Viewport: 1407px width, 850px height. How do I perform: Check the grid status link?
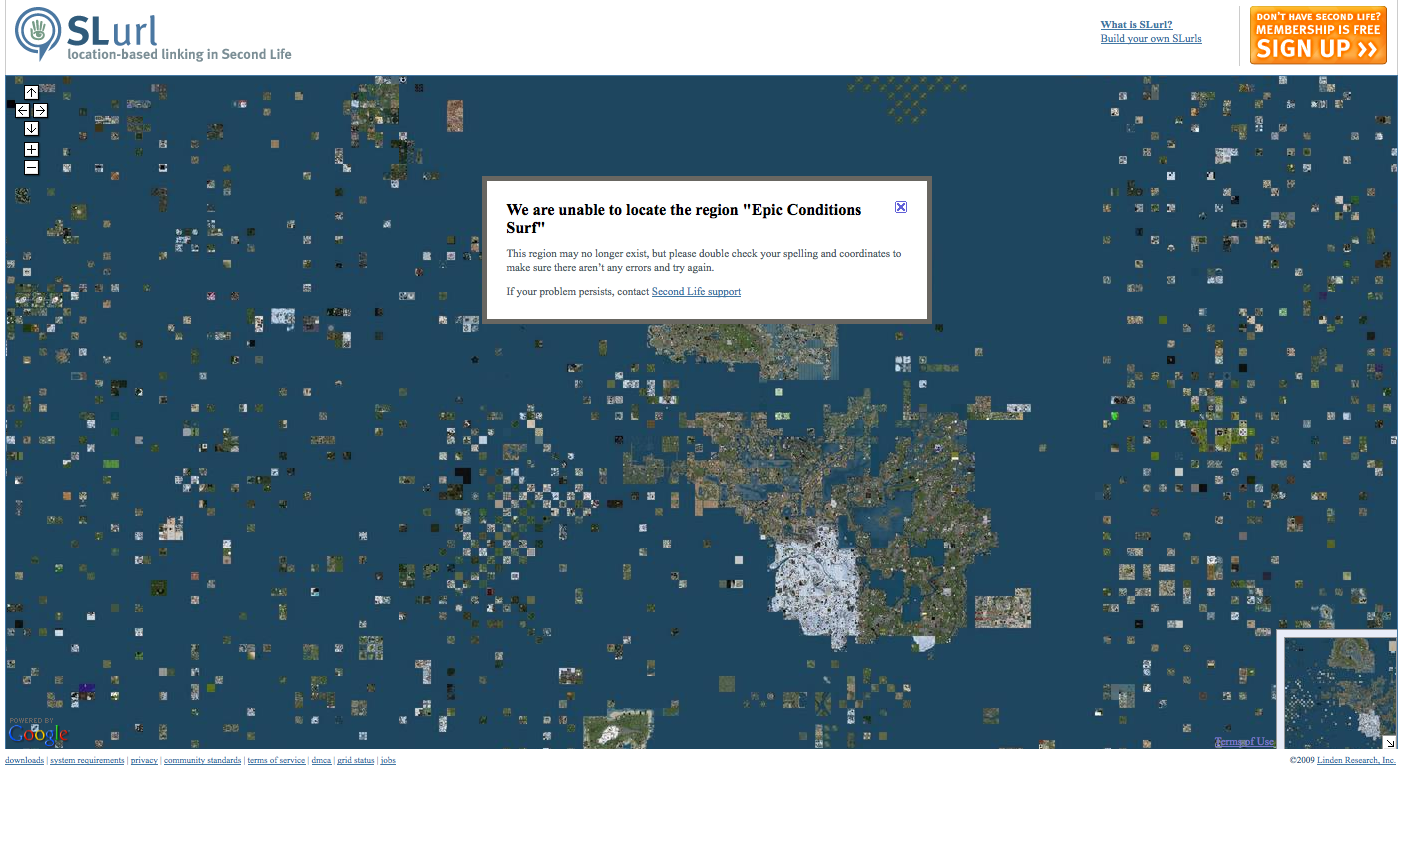pyautogui.click(x=355, y=761)
